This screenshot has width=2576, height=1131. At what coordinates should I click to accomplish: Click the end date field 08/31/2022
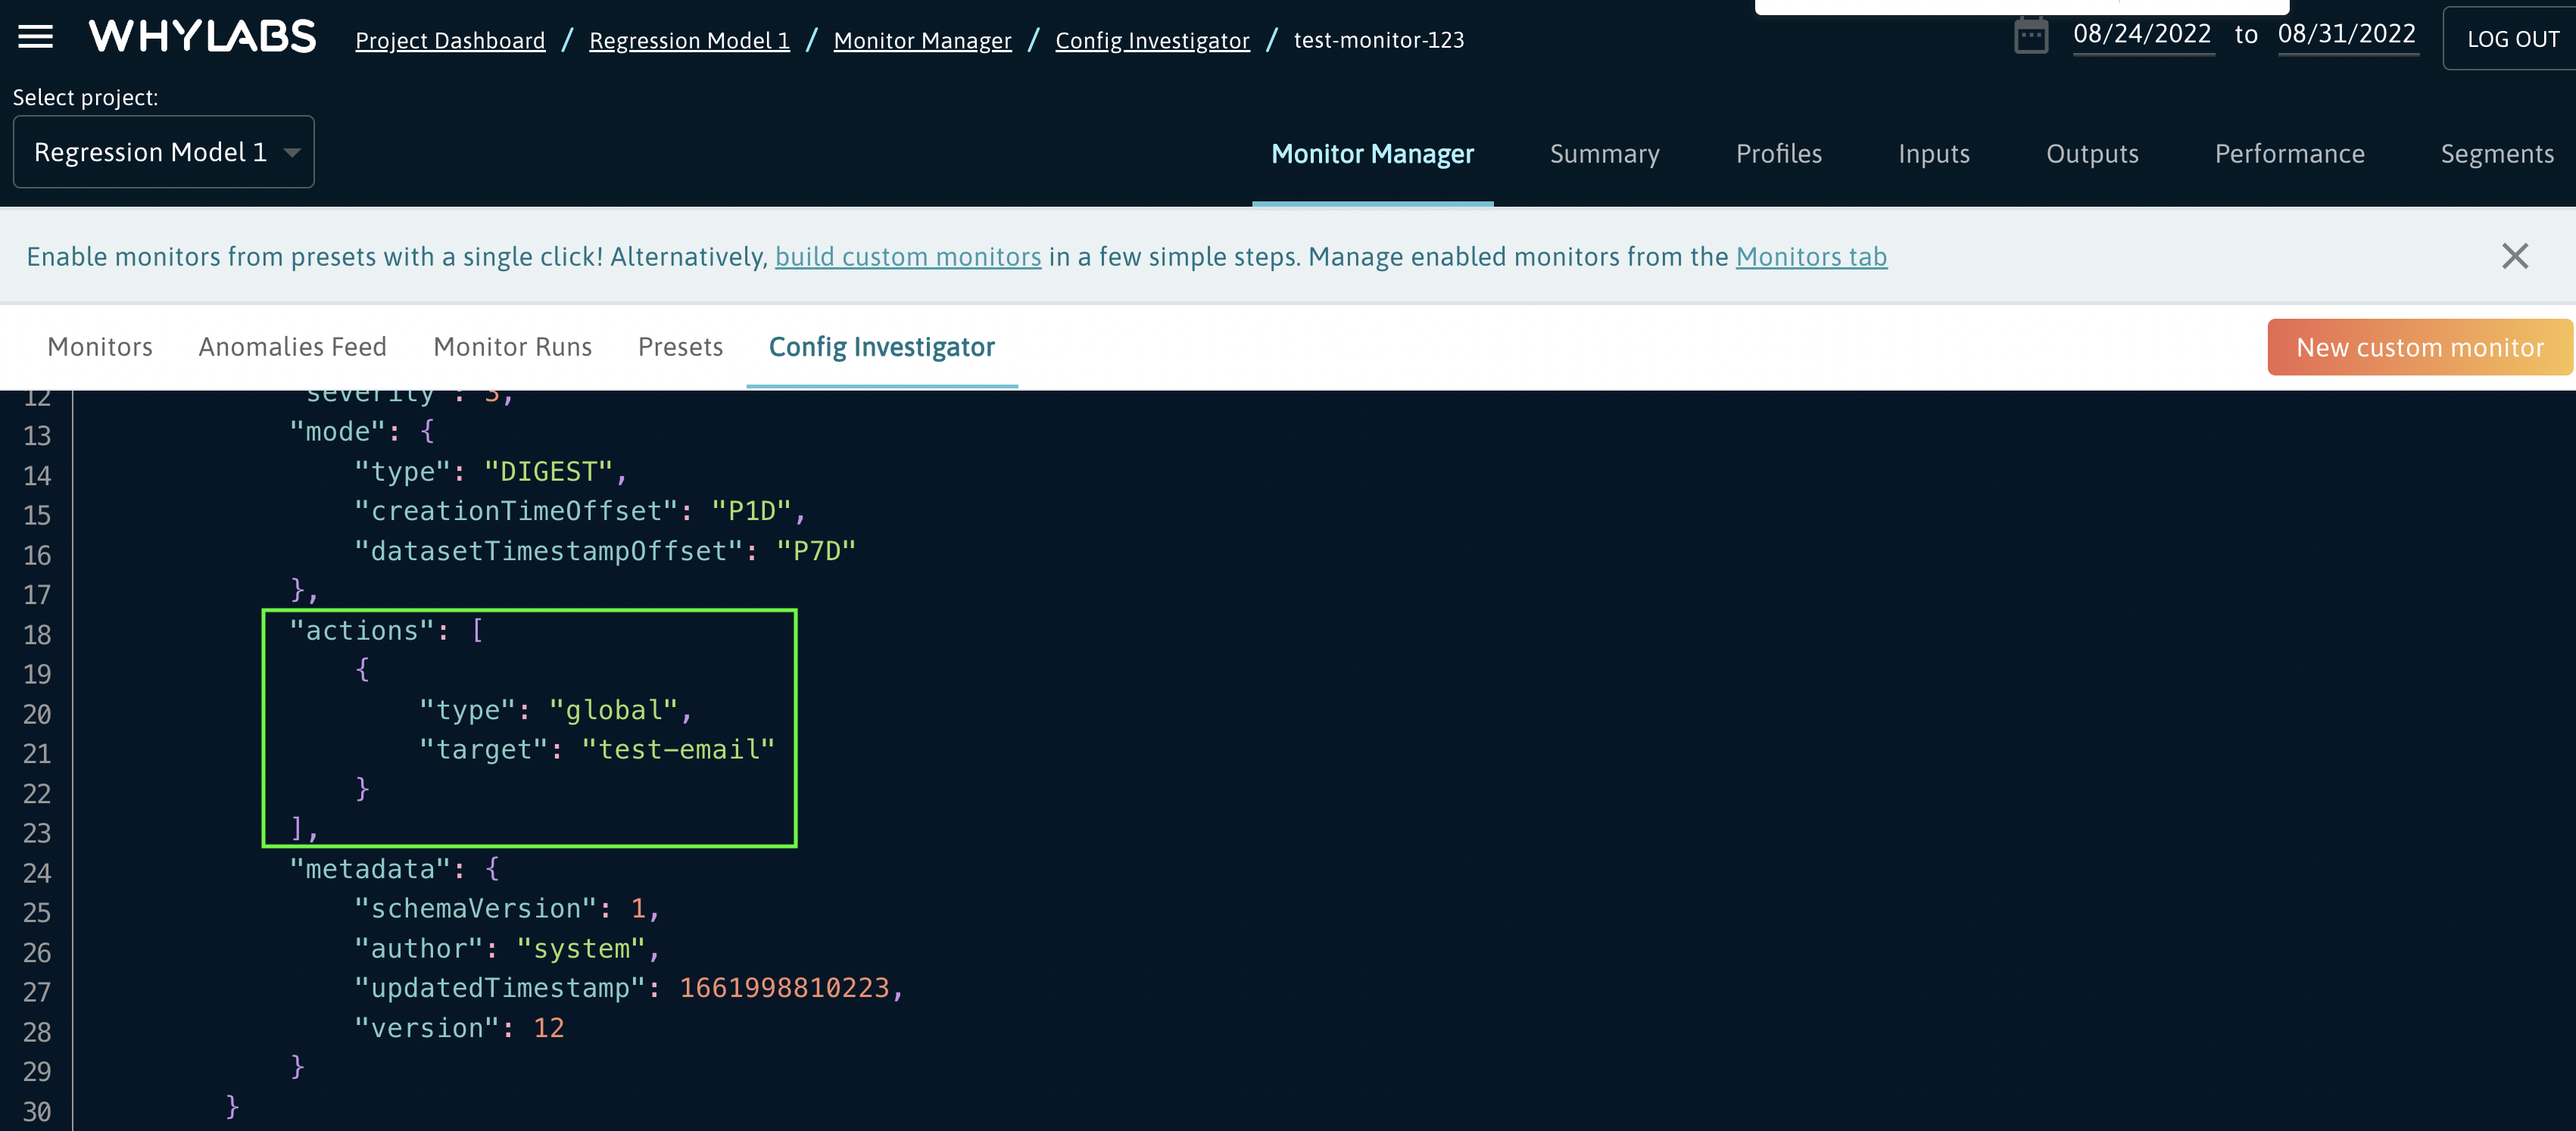tap(2348, 33)
